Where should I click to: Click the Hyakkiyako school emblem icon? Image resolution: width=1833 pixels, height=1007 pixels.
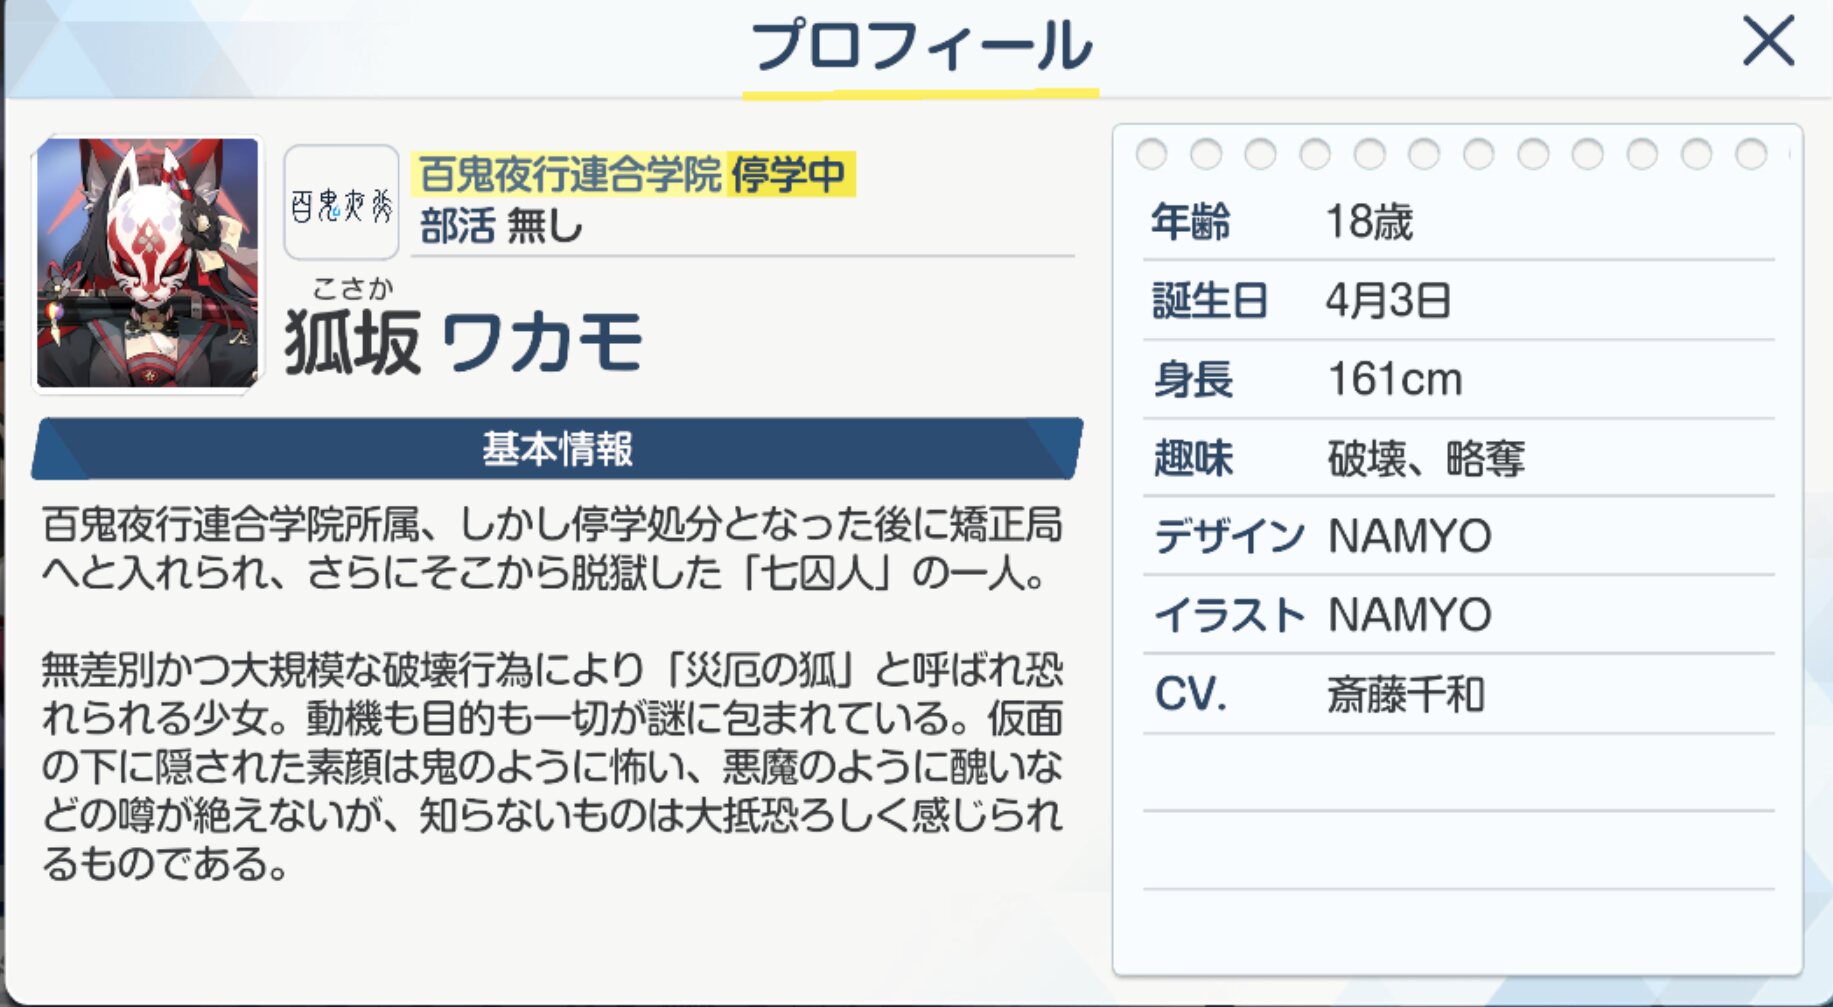click(x=341, y=203)
